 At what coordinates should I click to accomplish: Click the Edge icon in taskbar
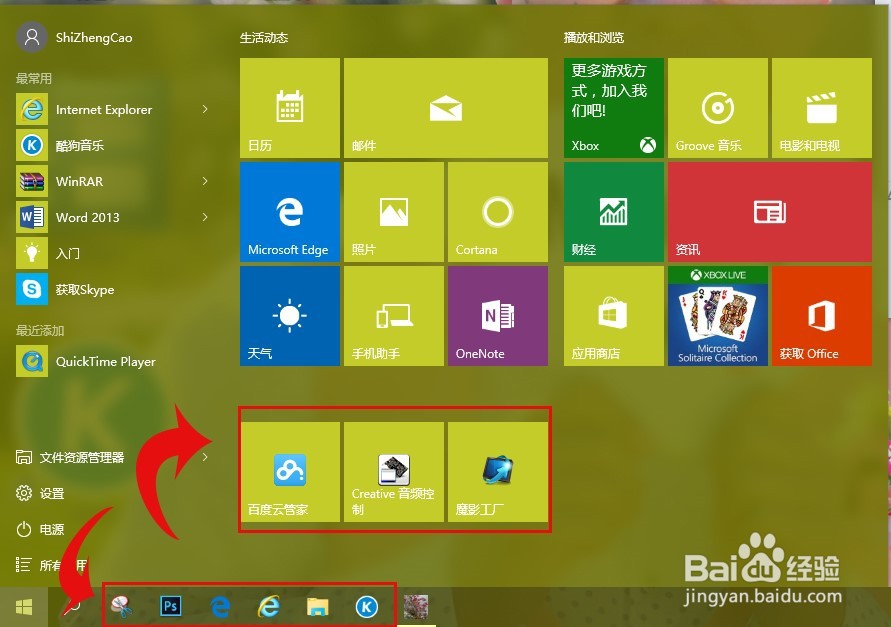tap(220, 607)
